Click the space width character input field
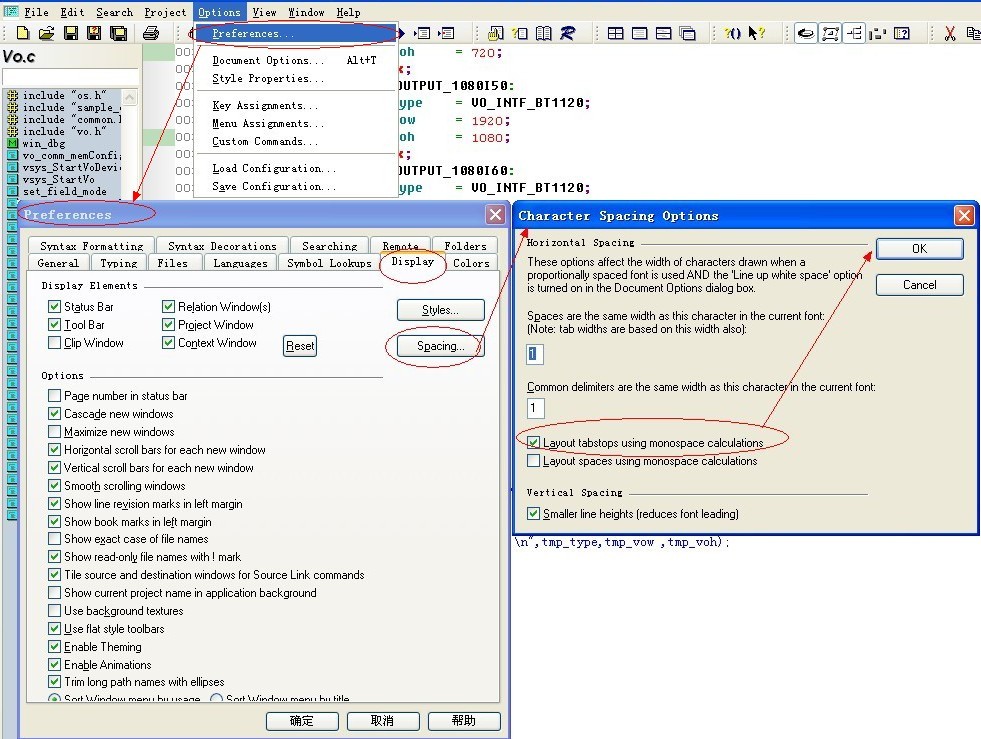 [535, 354]
